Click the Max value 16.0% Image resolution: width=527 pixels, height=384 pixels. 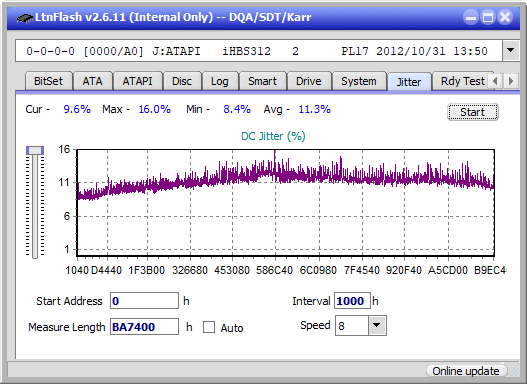click(155, 109)
